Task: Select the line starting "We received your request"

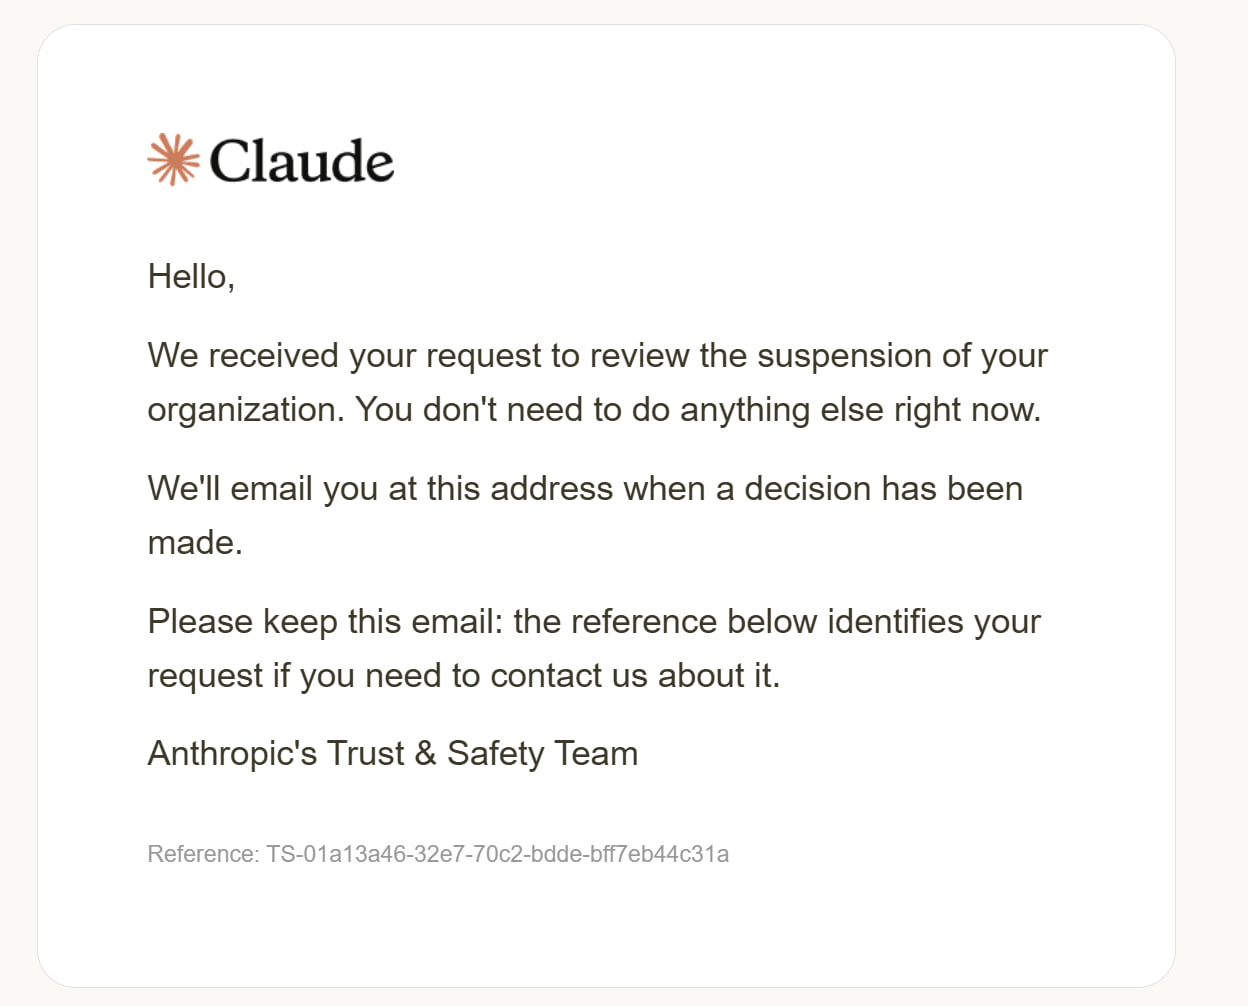Action: (597, 356)
